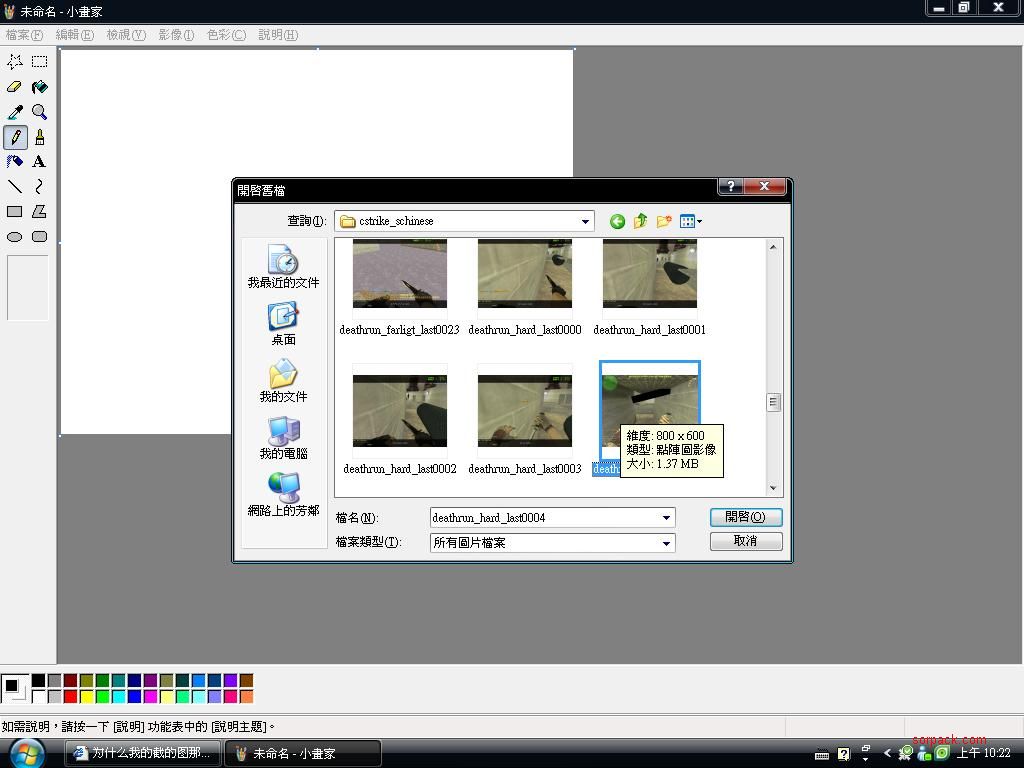Create a new folder in dialog

663,221
